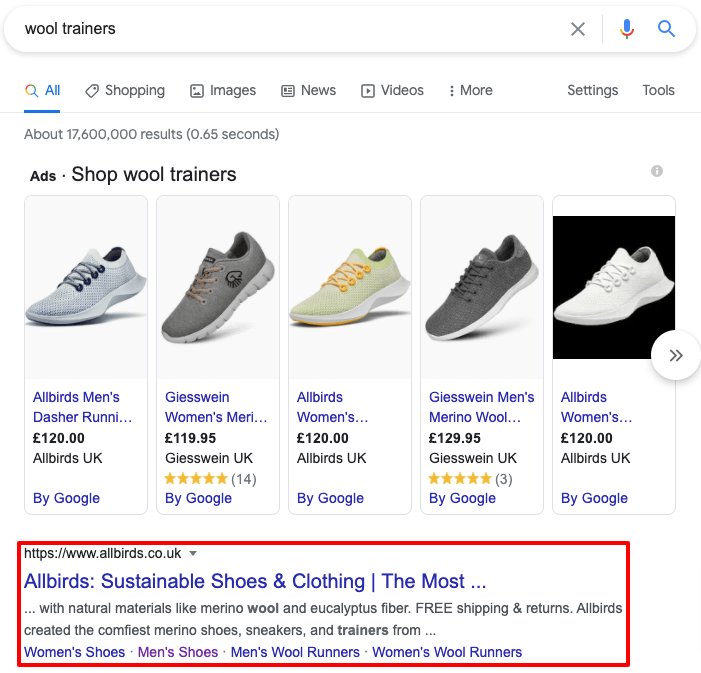This screenshot has height=673, width=701.
Task: Open the 'Allbirds: Sustainable Shoes & Clothing' result
Action: tap(255, 581)
